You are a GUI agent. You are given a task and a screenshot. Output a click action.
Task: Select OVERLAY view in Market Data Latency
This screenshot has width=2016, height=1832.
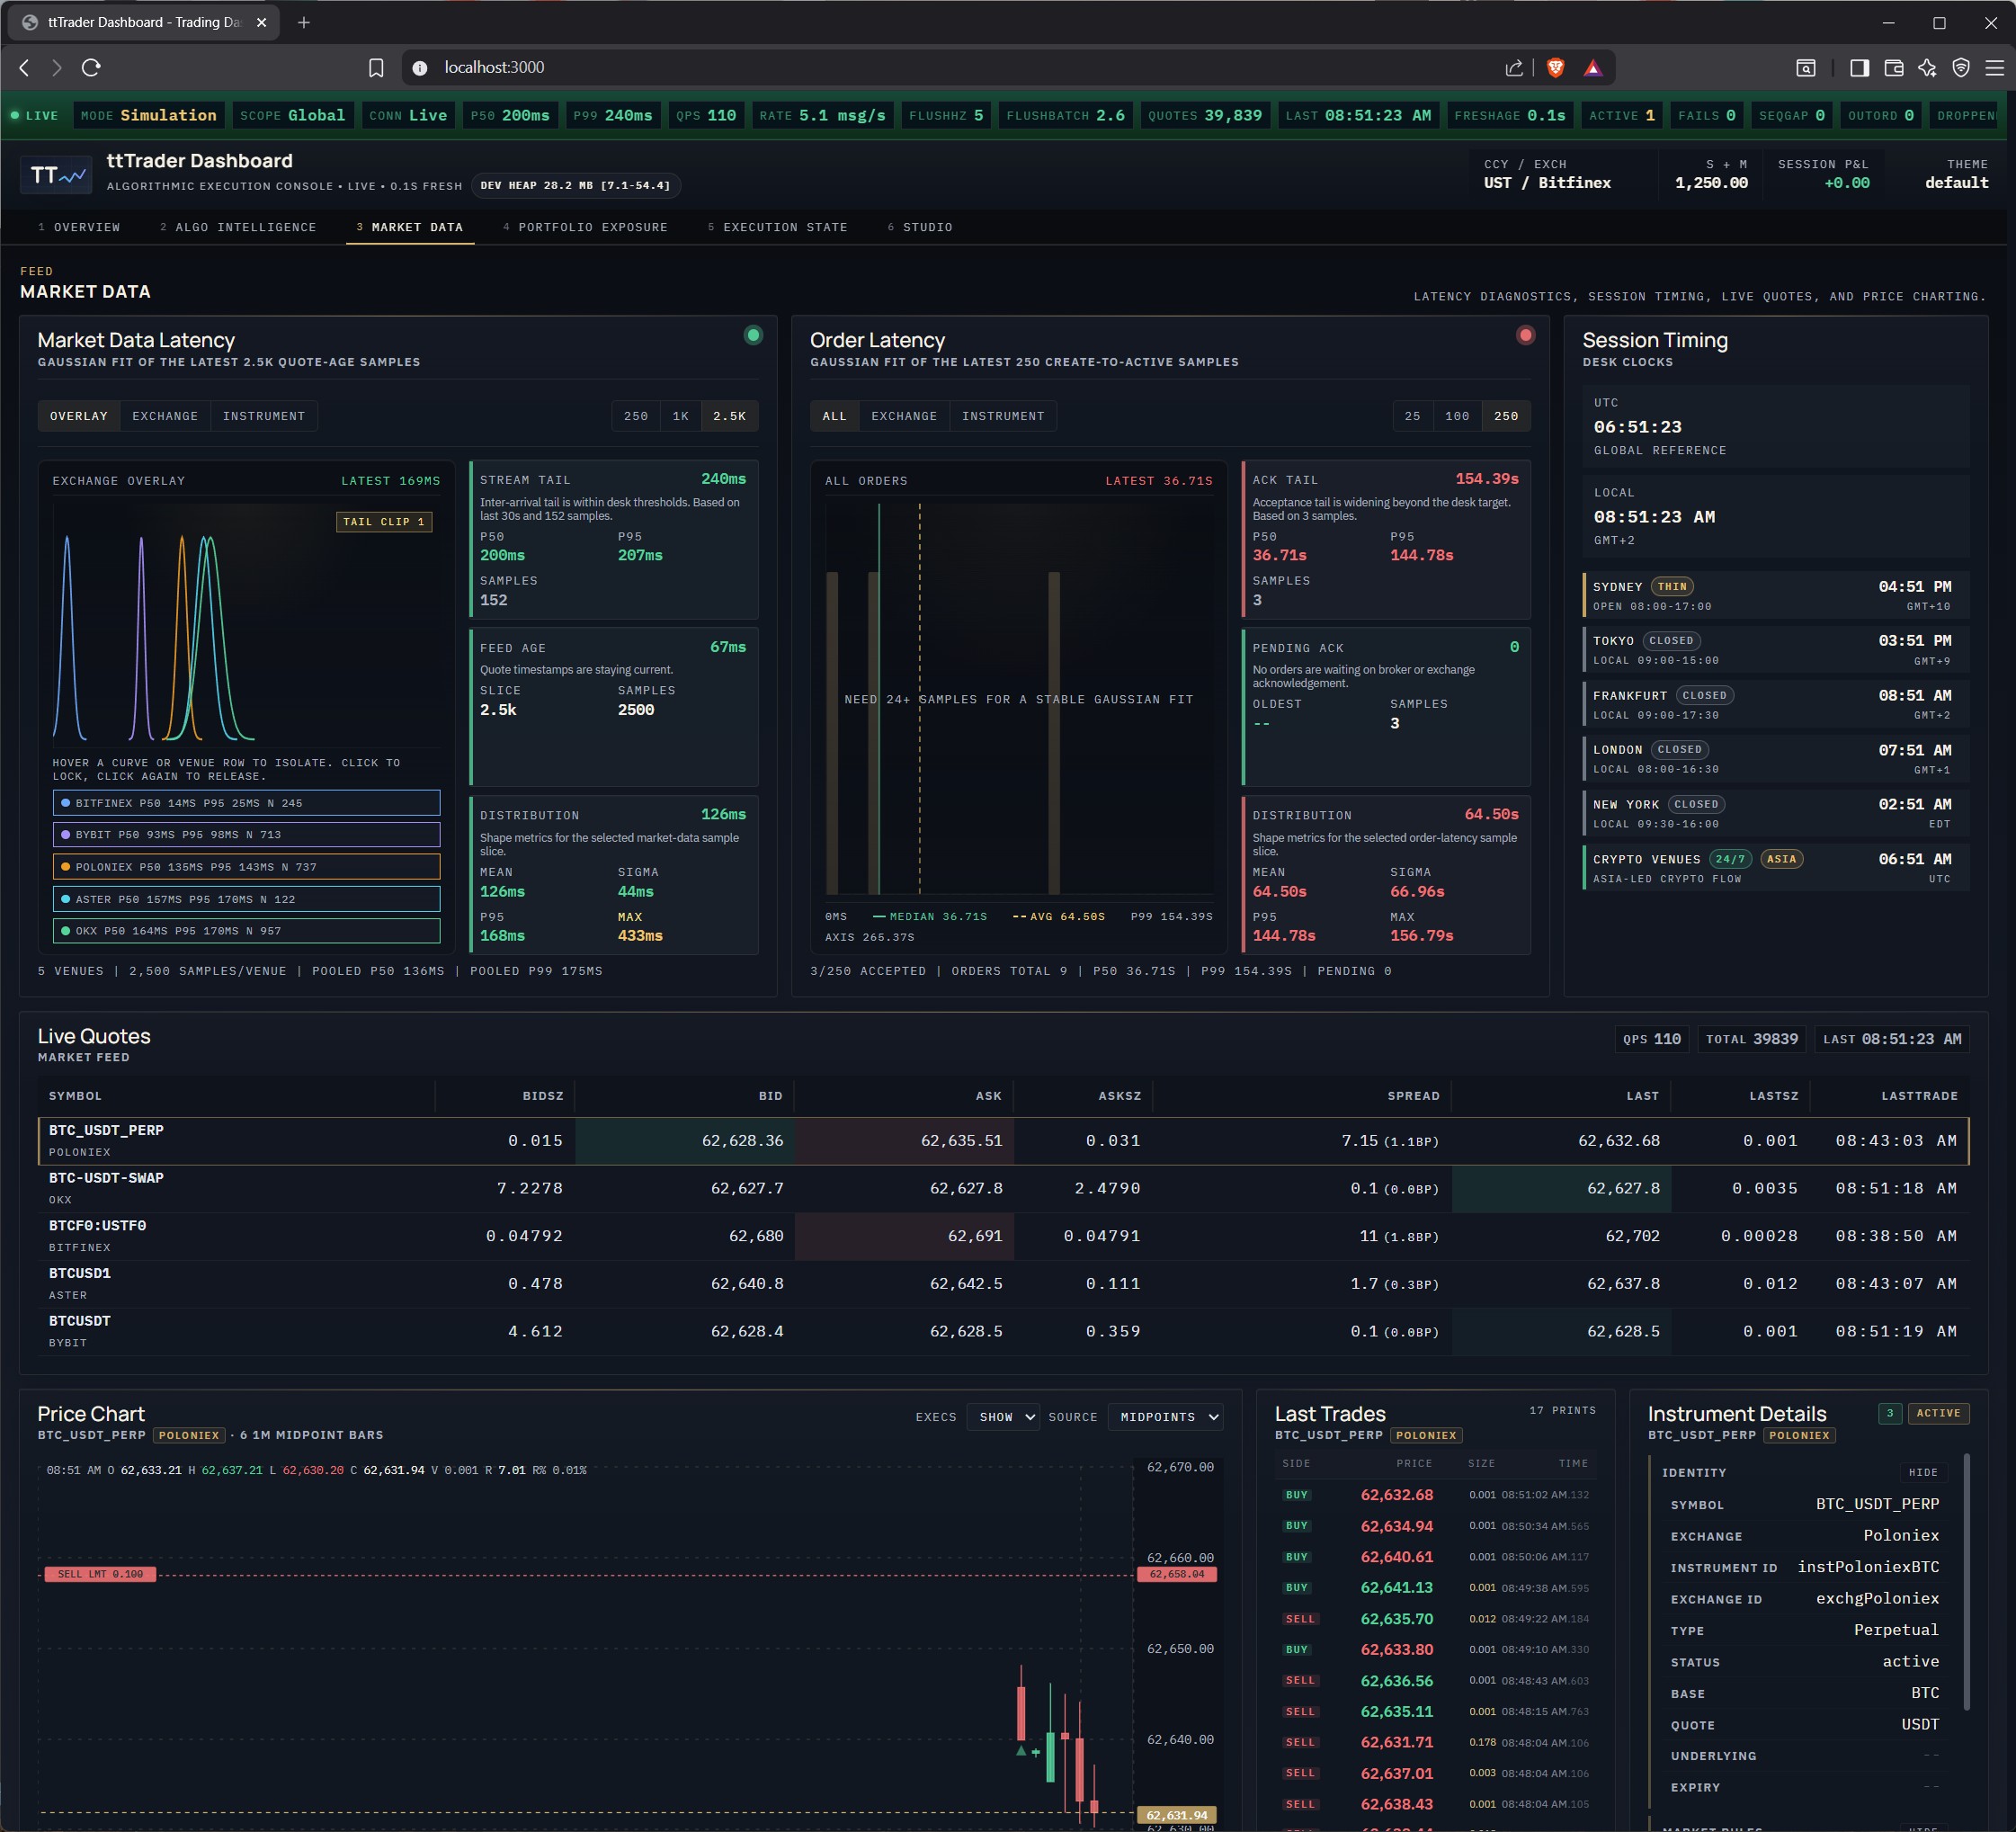(79, 416)
